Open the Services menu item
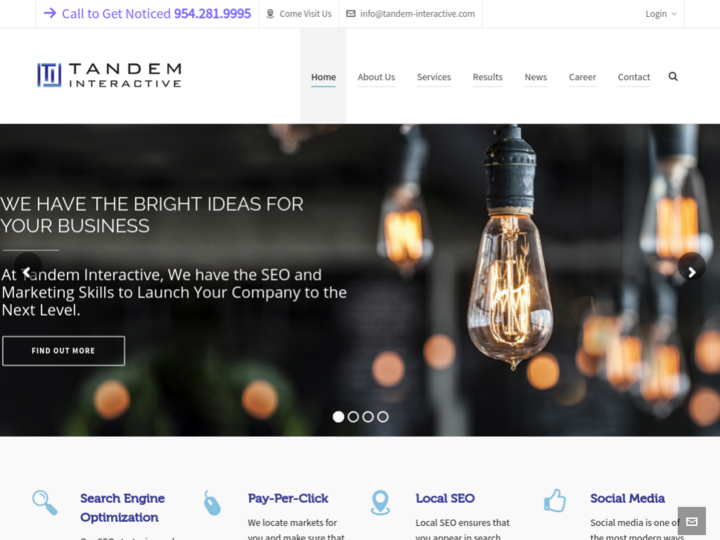This screenshot has height=540, width=720. (434, 77)
